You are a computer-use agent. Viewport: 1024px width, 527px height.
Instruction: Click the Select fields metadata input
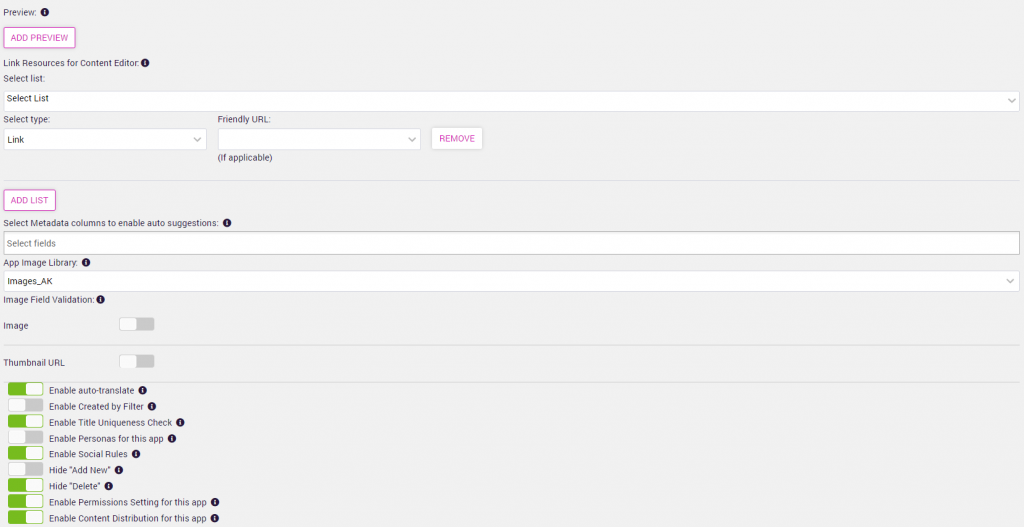pos(511,243)
